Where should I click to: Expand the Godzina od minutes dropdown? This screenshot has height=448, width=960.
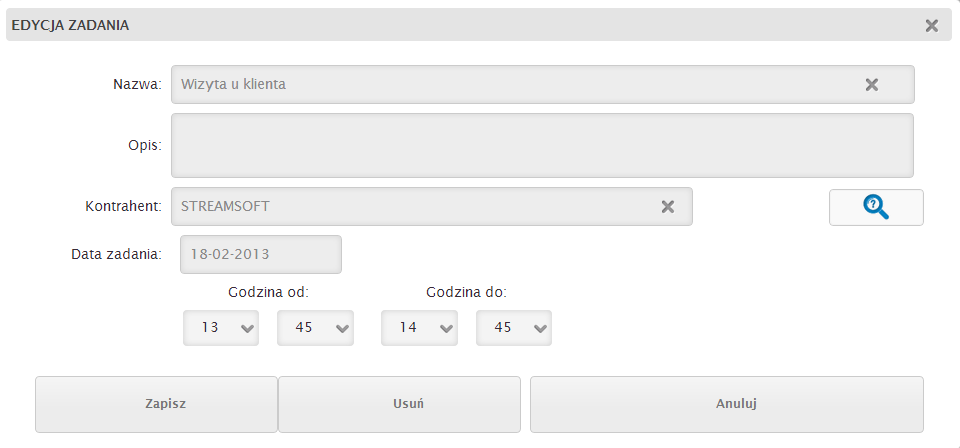click(315, 328)
